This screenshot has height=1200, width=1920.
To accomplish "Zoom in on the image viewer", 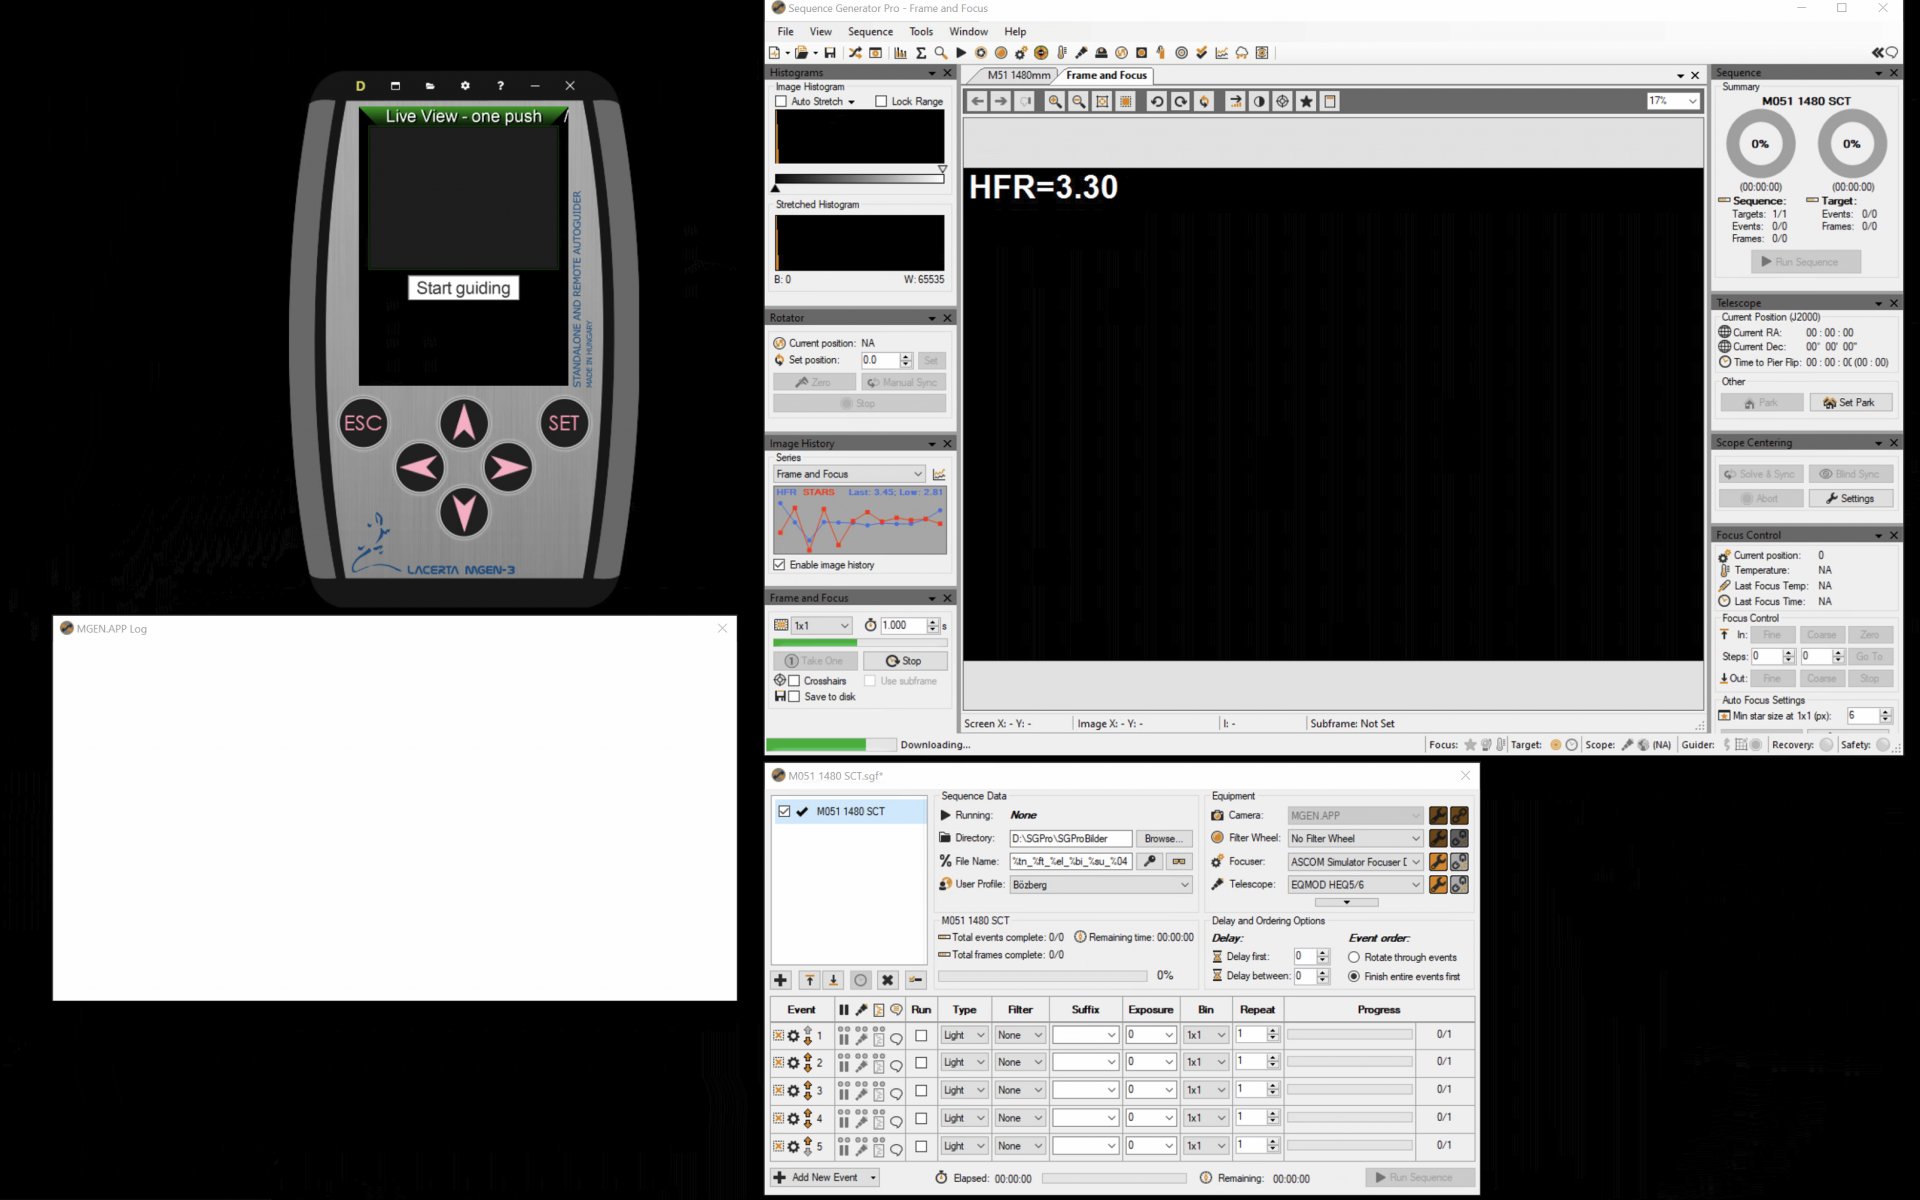I will pos(1054,101).
